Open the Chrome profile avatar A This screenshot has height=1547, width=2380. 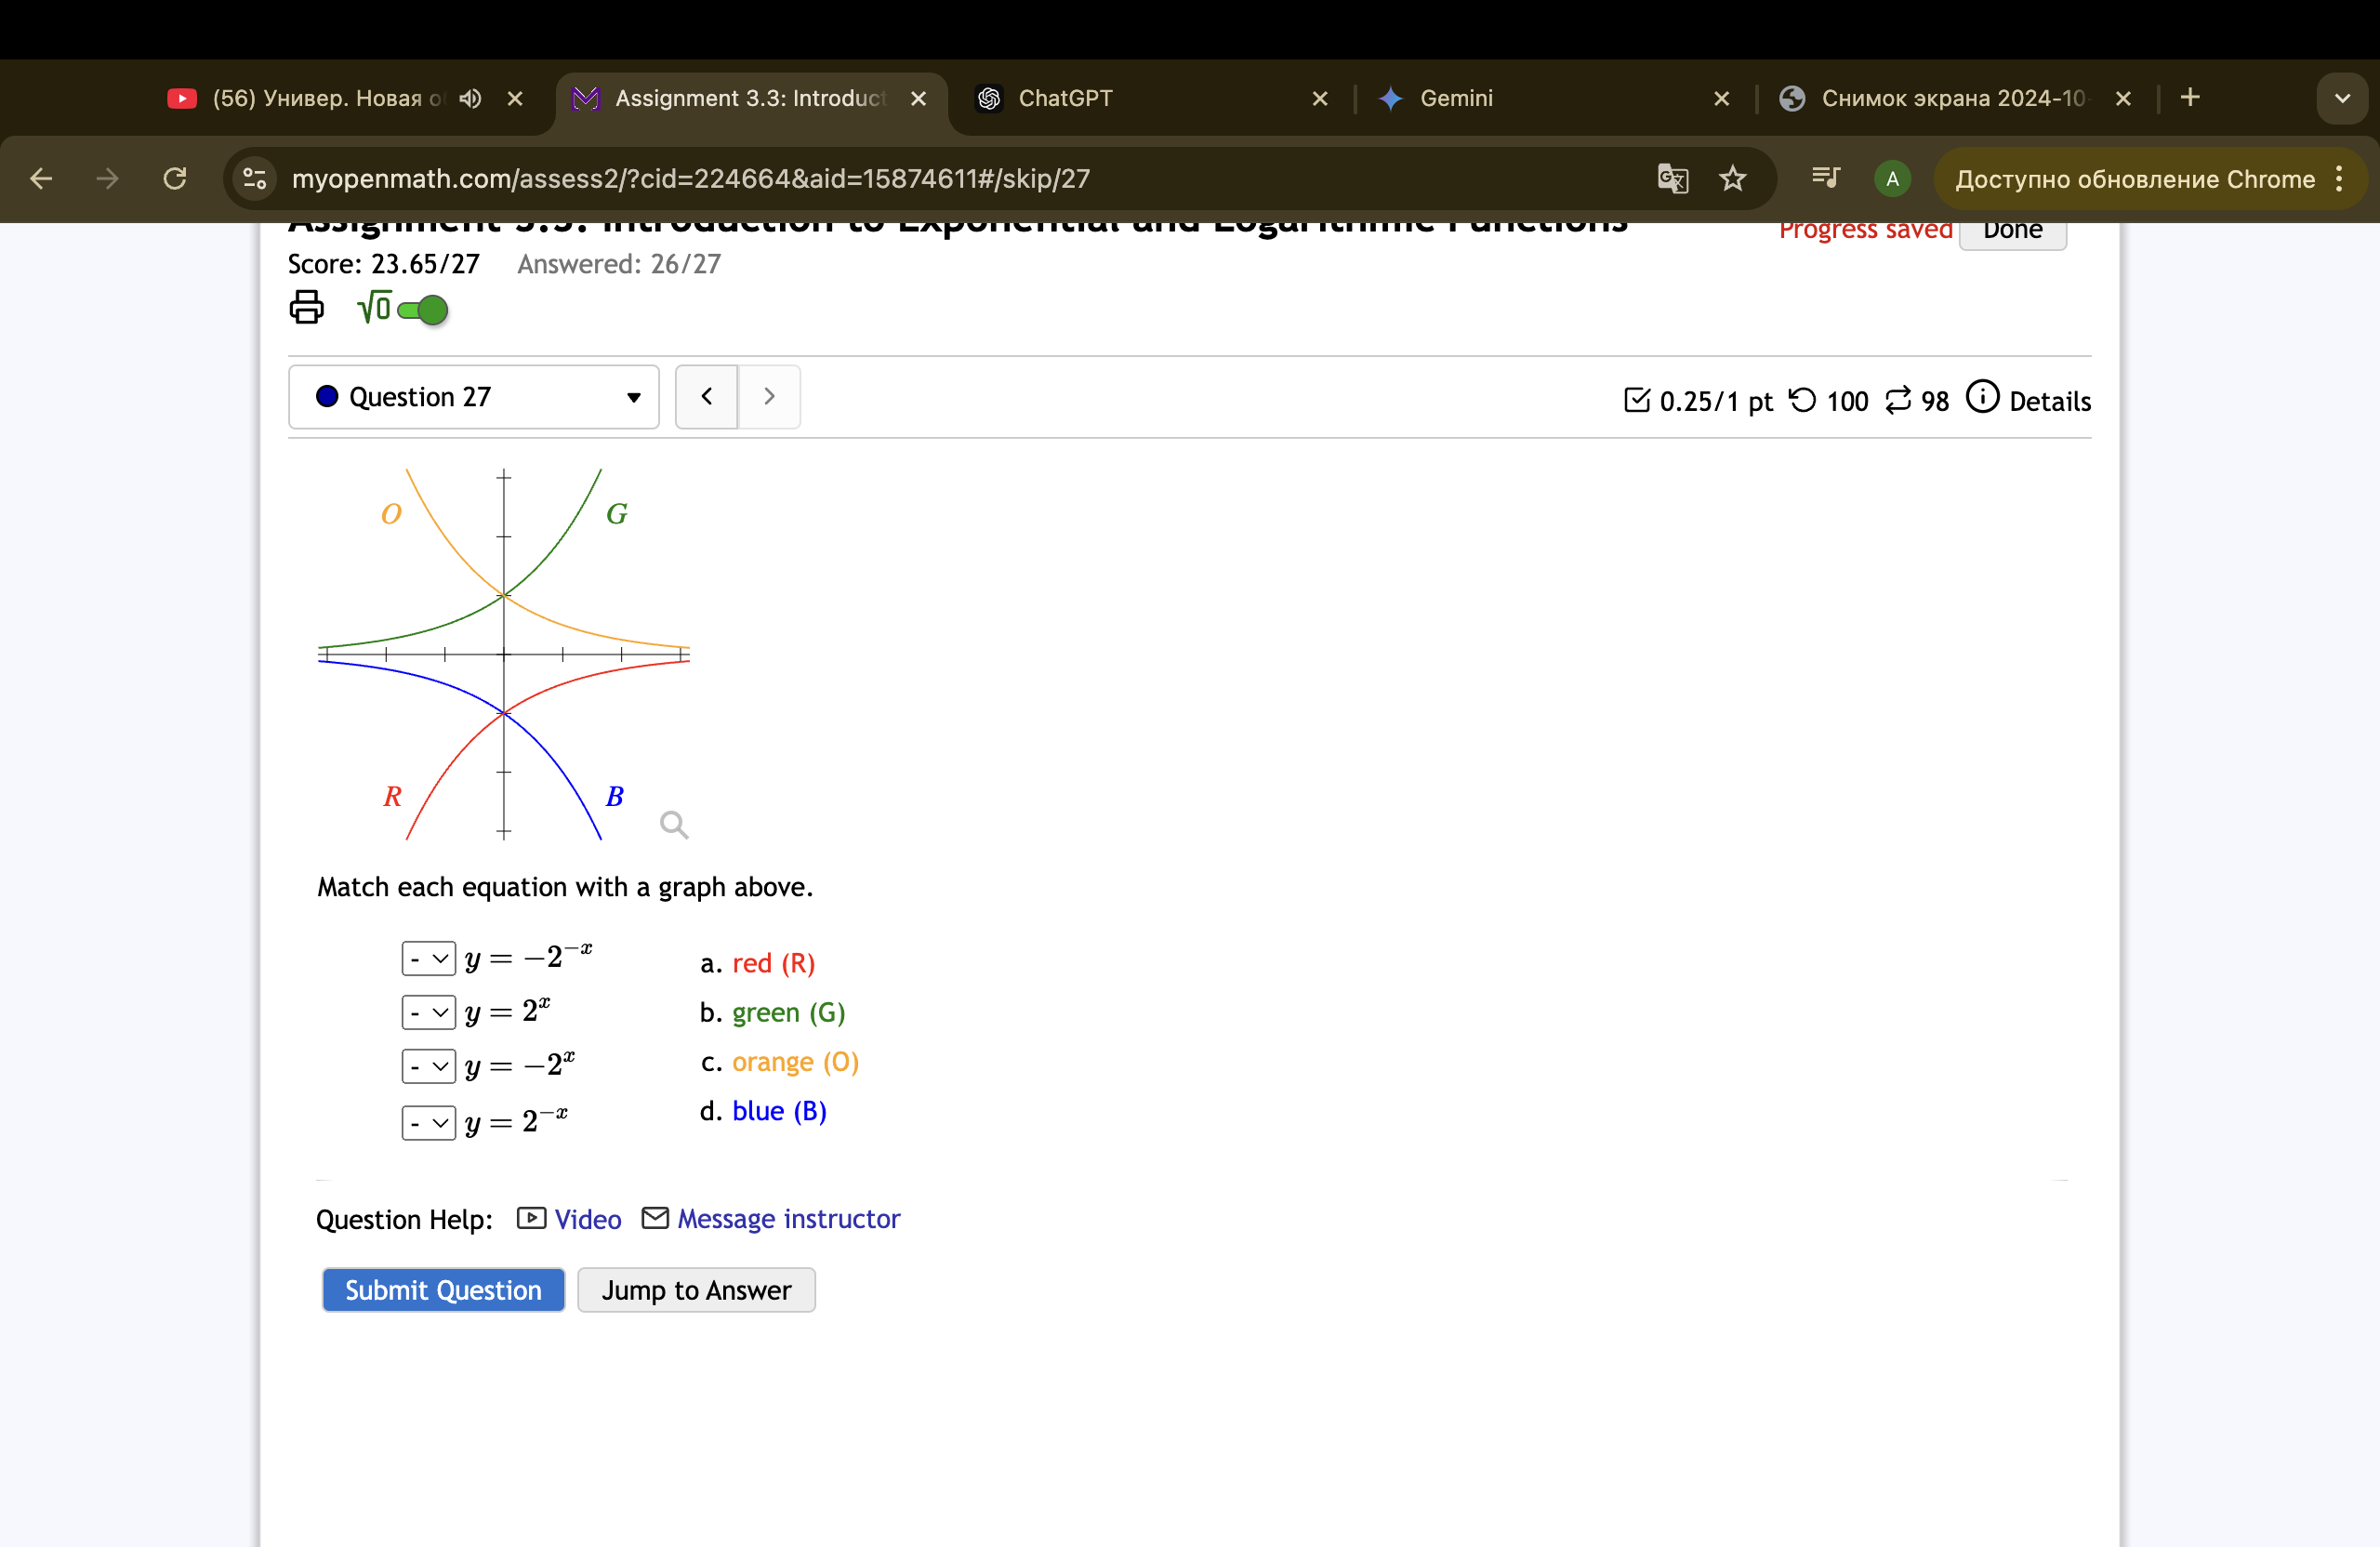tap(1892, 179)
